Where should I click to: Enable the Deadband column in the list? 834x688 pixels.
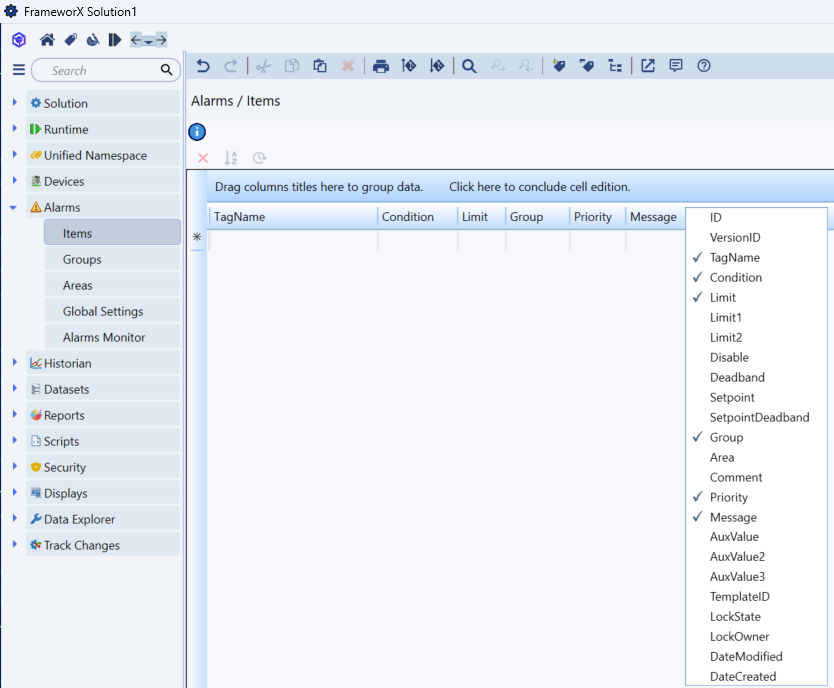(737, 377)
